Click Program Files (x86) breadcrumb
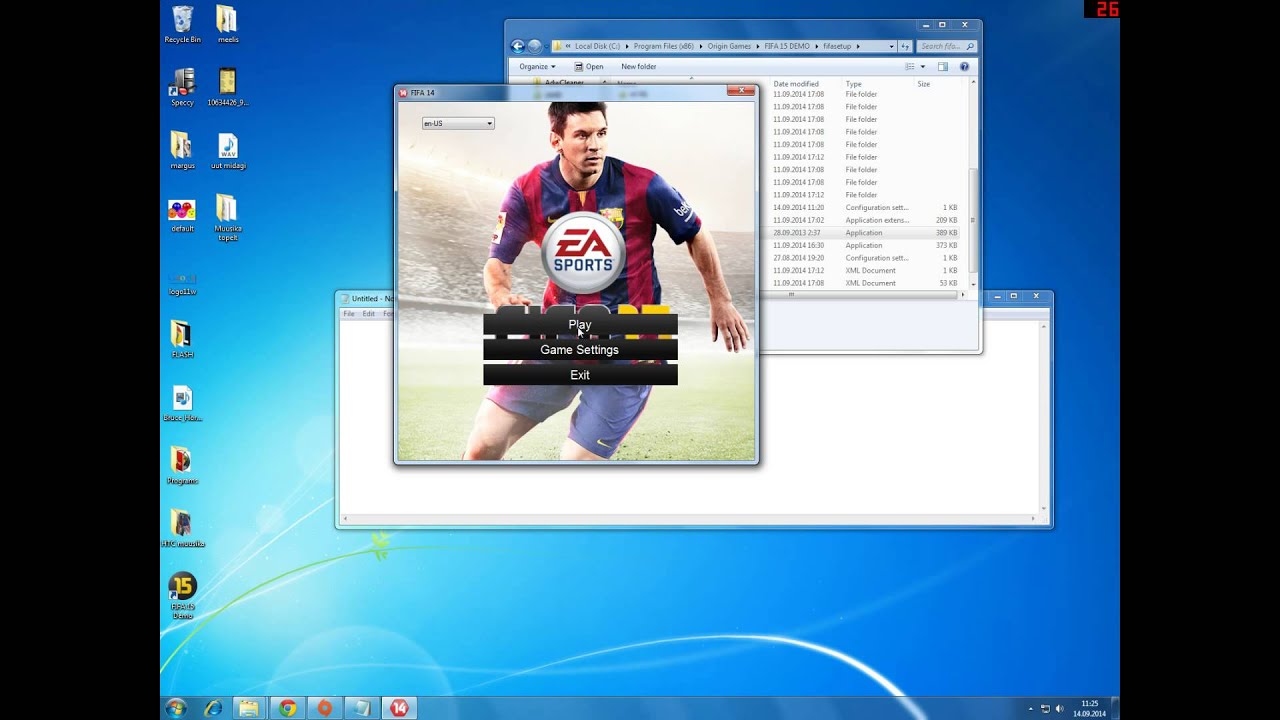The height and width of the screenshot is (720, 1280). (663, 46)
